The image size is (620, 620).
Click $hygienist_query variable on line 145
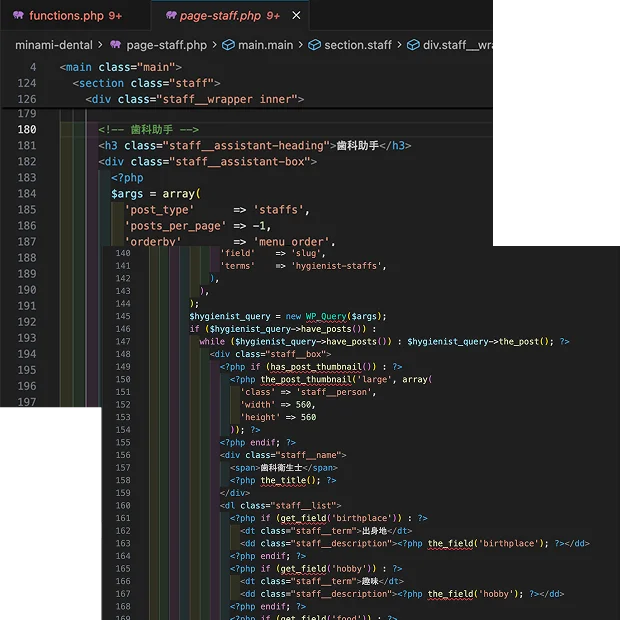pyautogui.click(x=230, y=316)
